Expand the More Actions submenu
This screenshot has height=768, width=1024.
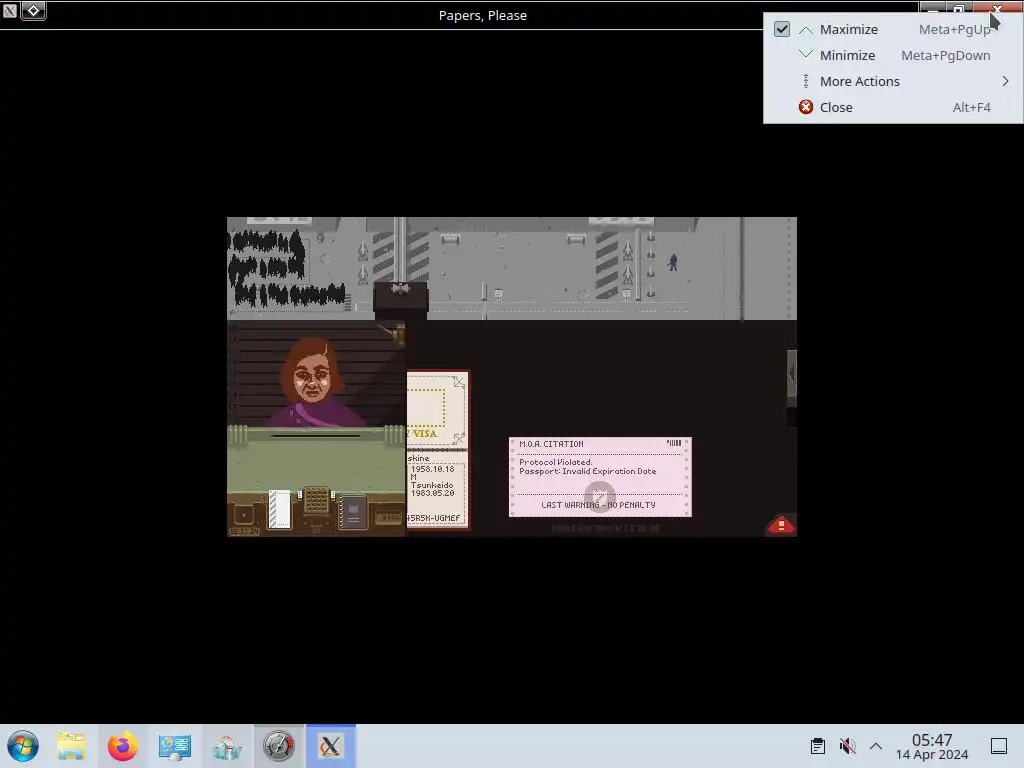pyautogui.click(x=893, y=81)
